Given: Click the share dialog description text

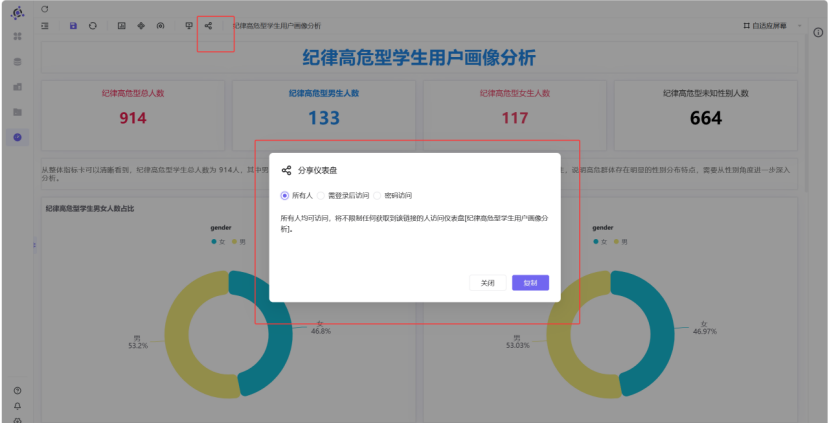Looking at the screenshot, I should coord(414,223).
